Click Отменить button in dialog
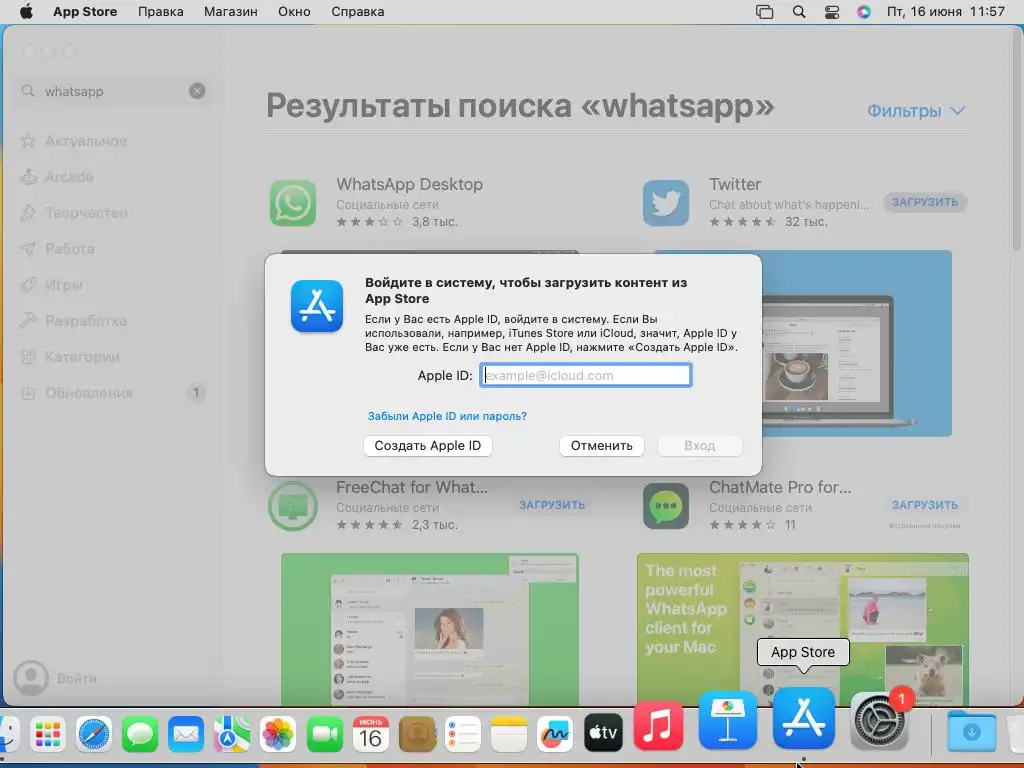The image size is (1024, 768). 601,445
